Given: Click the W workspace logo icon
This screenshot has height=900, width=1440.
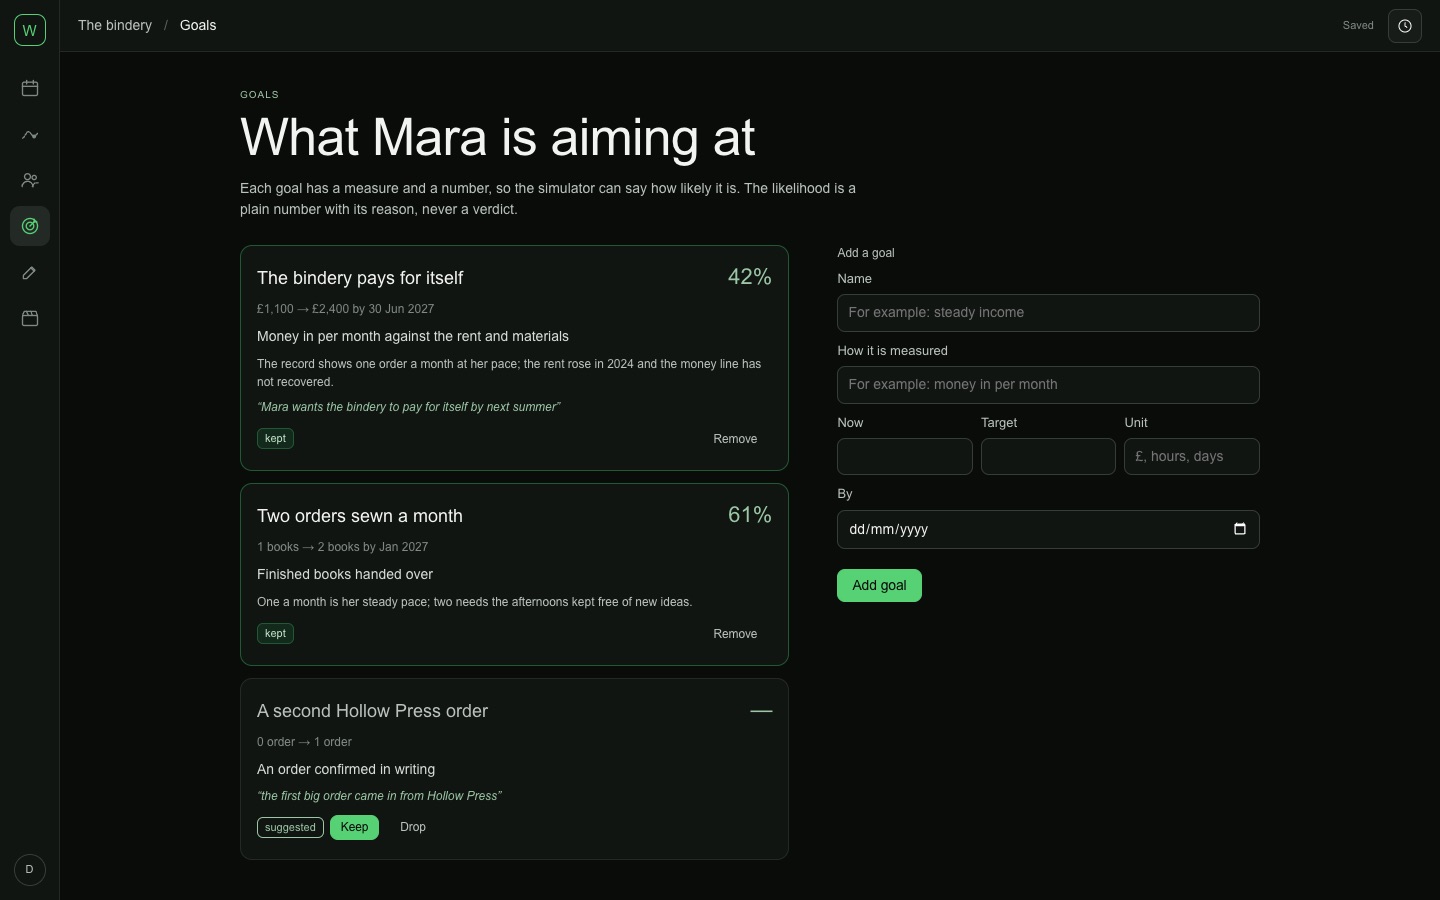Looking at the screenshot, I should [30, 30].
